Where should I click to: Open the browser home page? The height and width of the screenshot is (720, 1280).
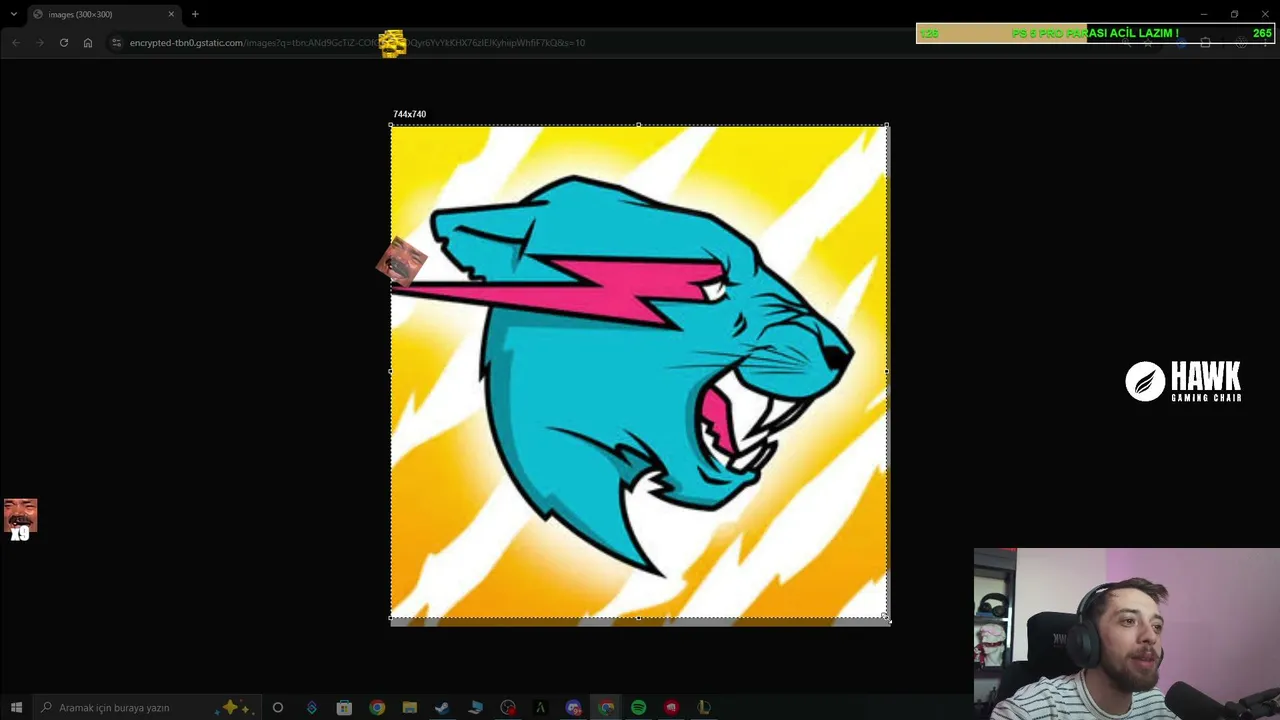coord(88,43)
